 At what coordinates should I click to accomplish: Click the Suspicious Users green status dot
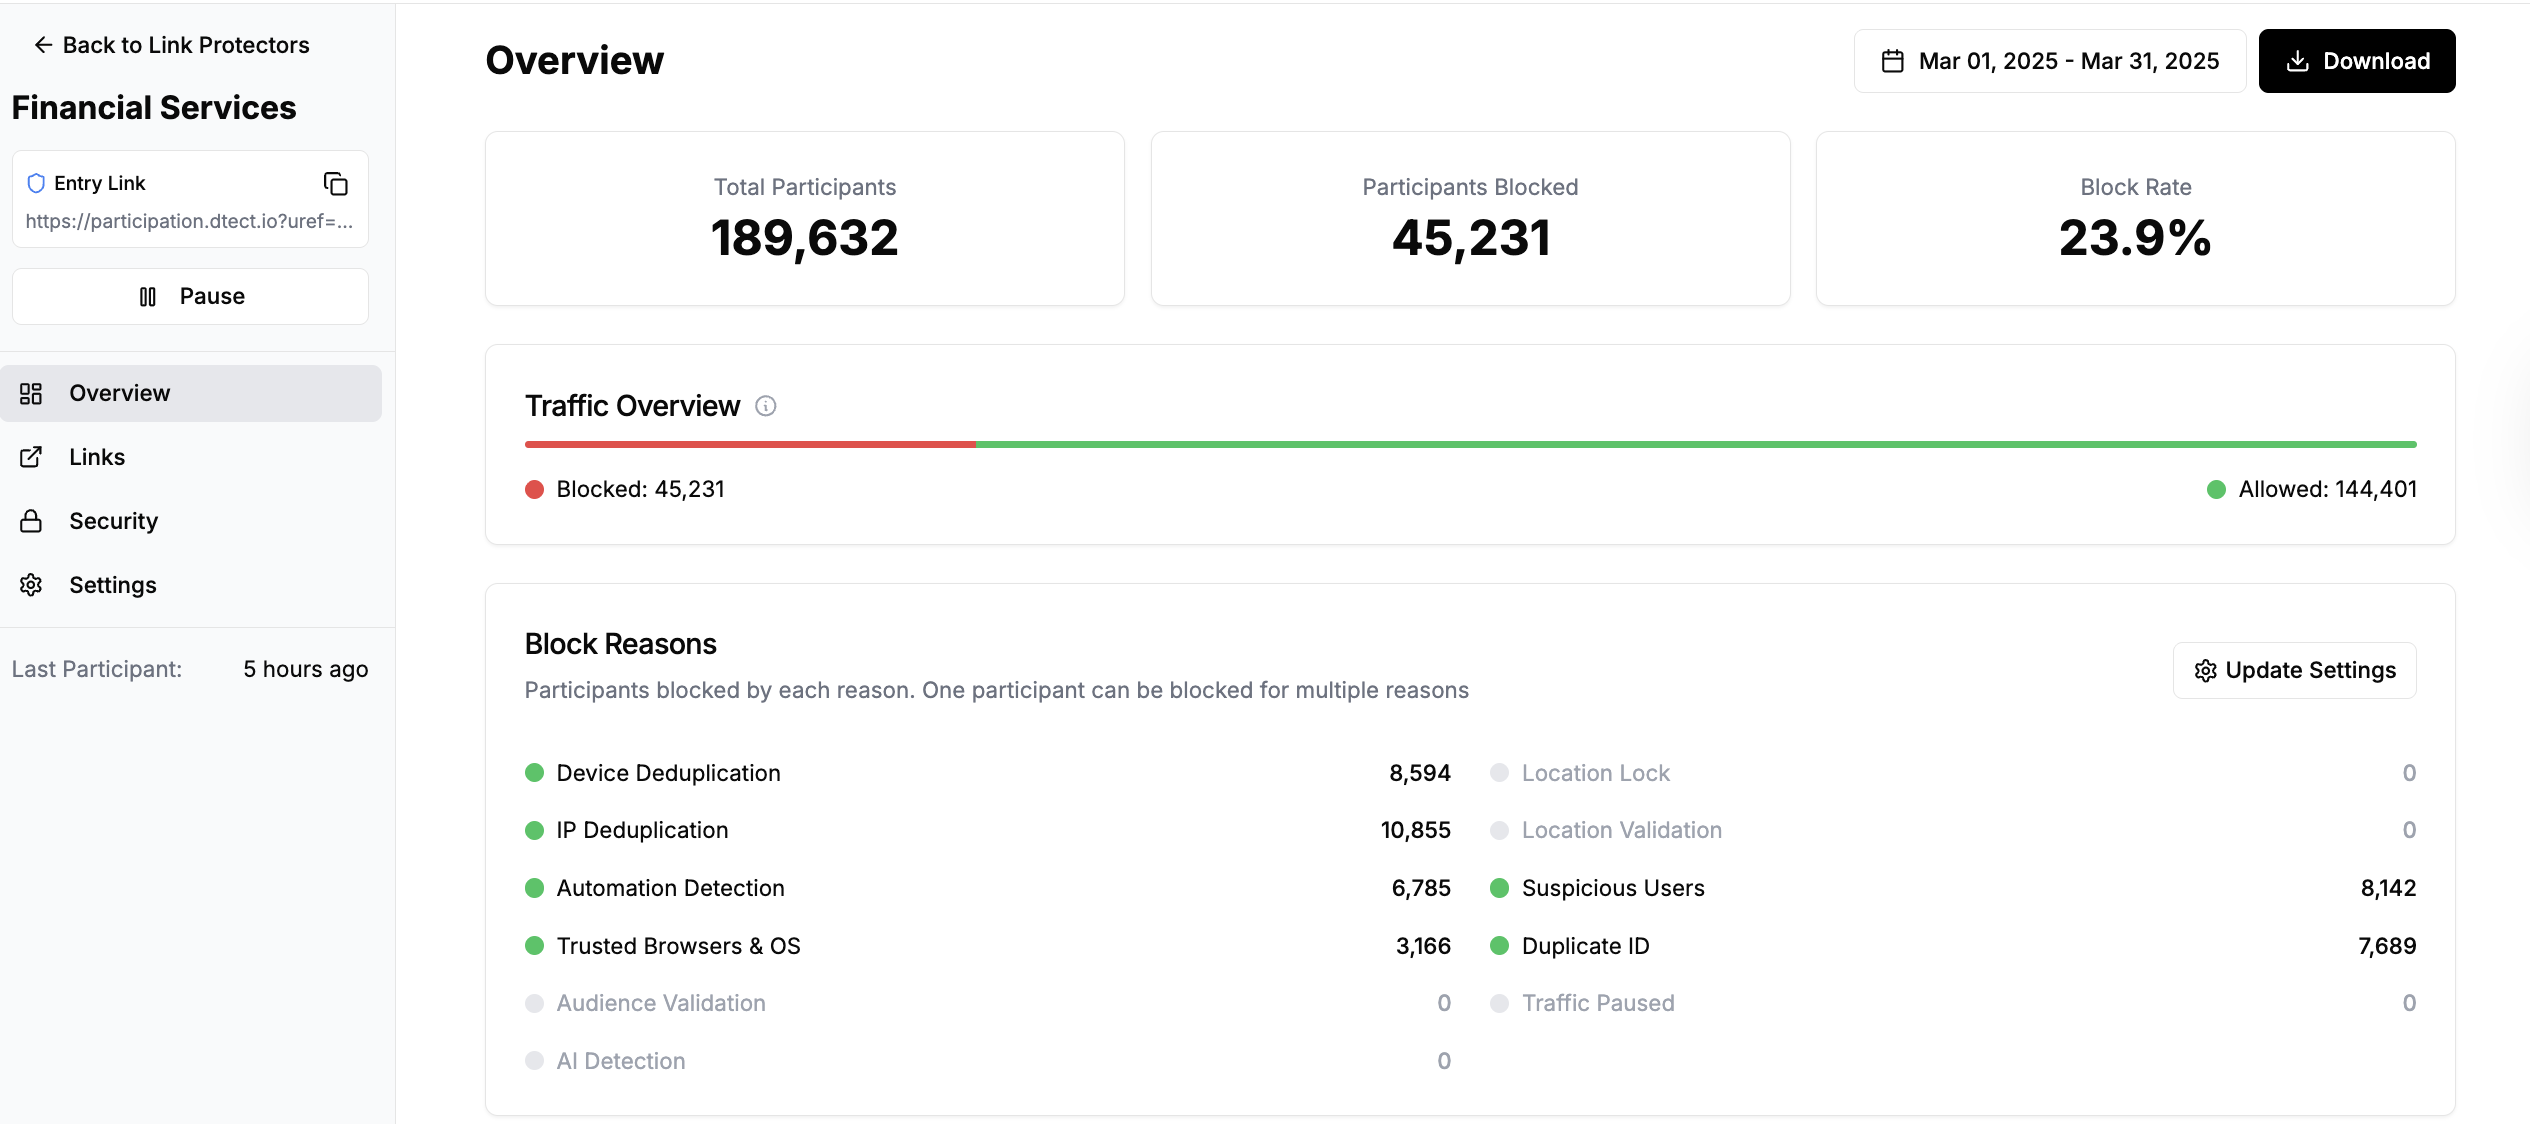tap(1499, 888)
